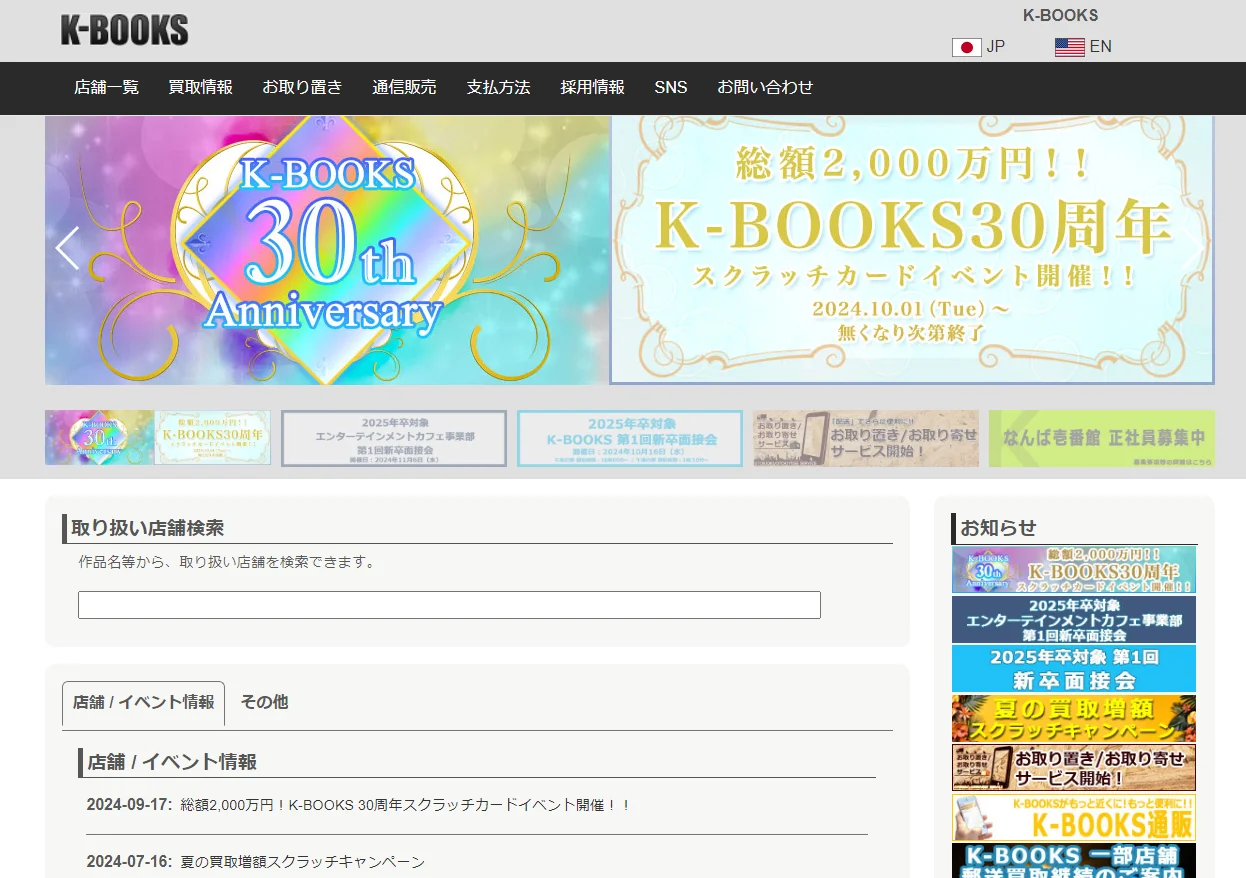Go to next carousel slide arrow

tap(1193, 248)
